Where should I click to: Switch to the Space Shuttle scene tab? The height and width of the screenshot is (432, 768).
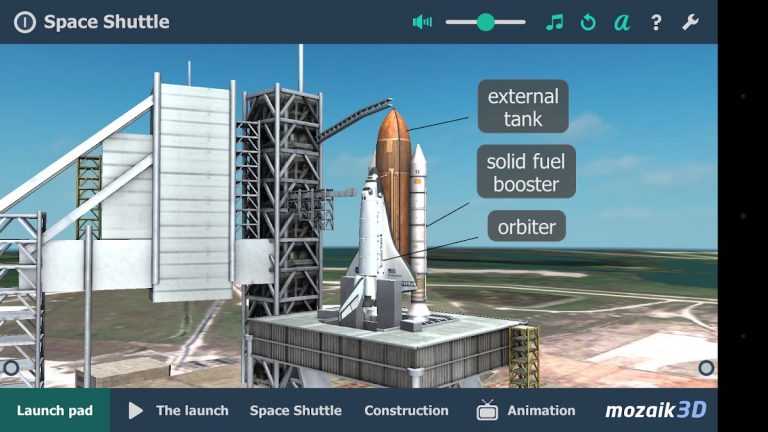(x=295, y=410)
